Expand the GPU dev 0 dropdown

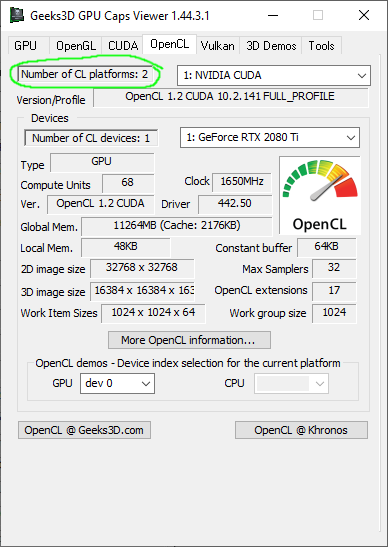coord(117,383)
